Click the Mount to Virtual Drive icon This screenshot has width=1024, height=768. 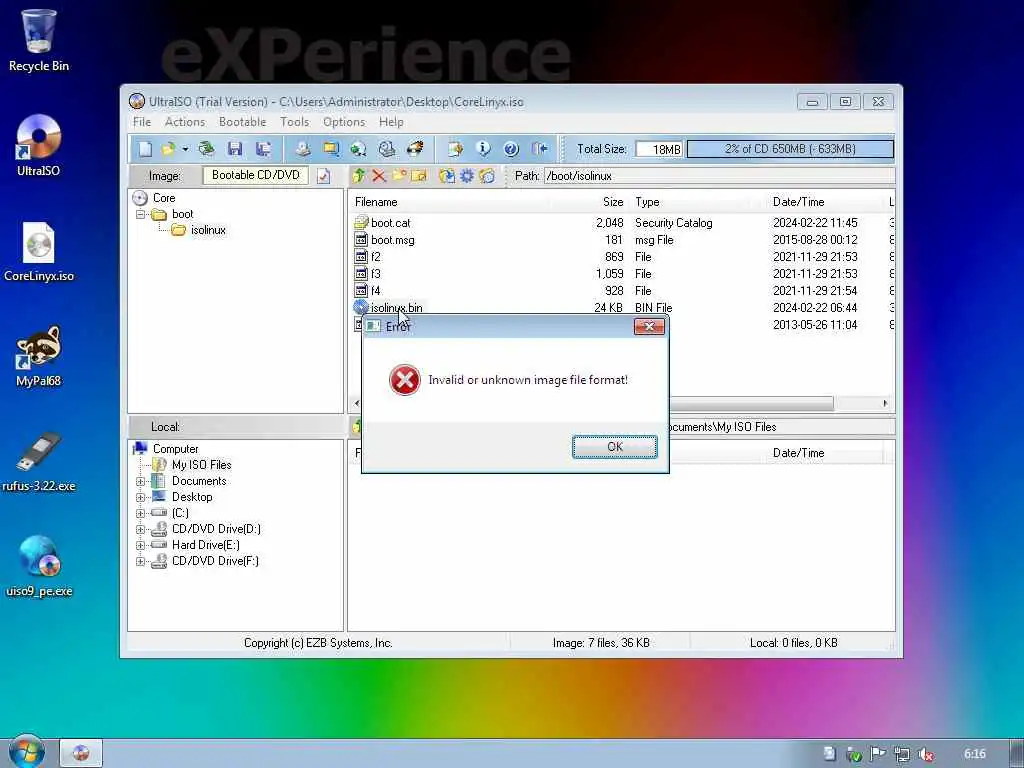pos(387,149)
